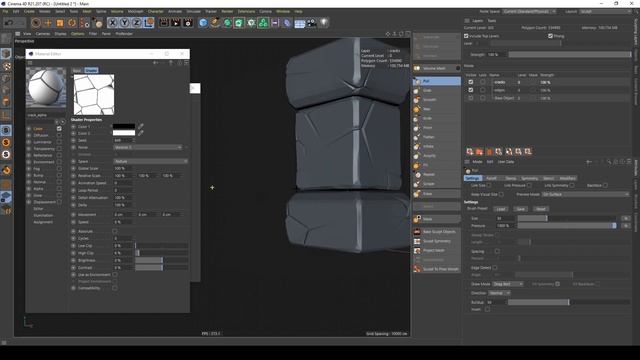
Task: Toggle Y axis lock in toolbar
Action: coord(124,23)
